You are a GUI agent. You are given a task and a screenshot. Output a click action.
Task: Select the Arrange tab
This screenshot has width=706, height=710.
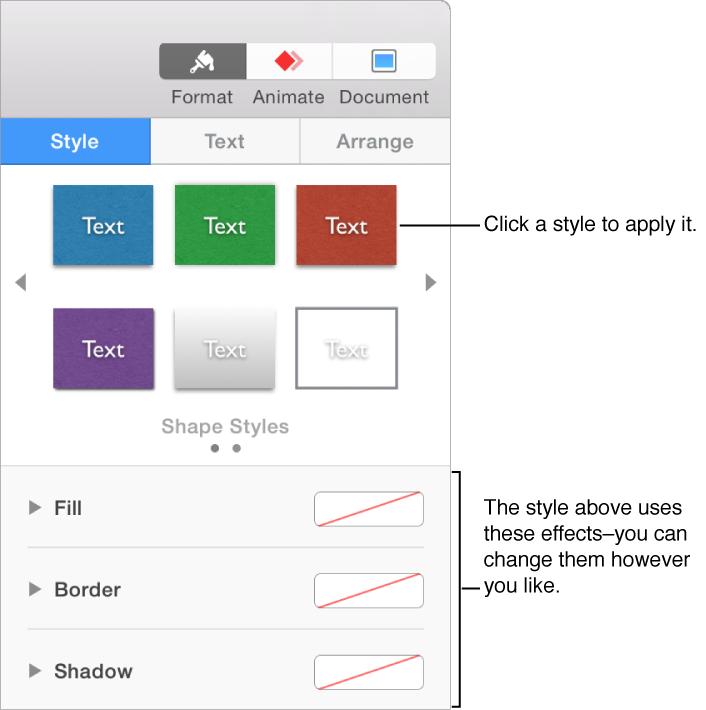coord(375,141)
